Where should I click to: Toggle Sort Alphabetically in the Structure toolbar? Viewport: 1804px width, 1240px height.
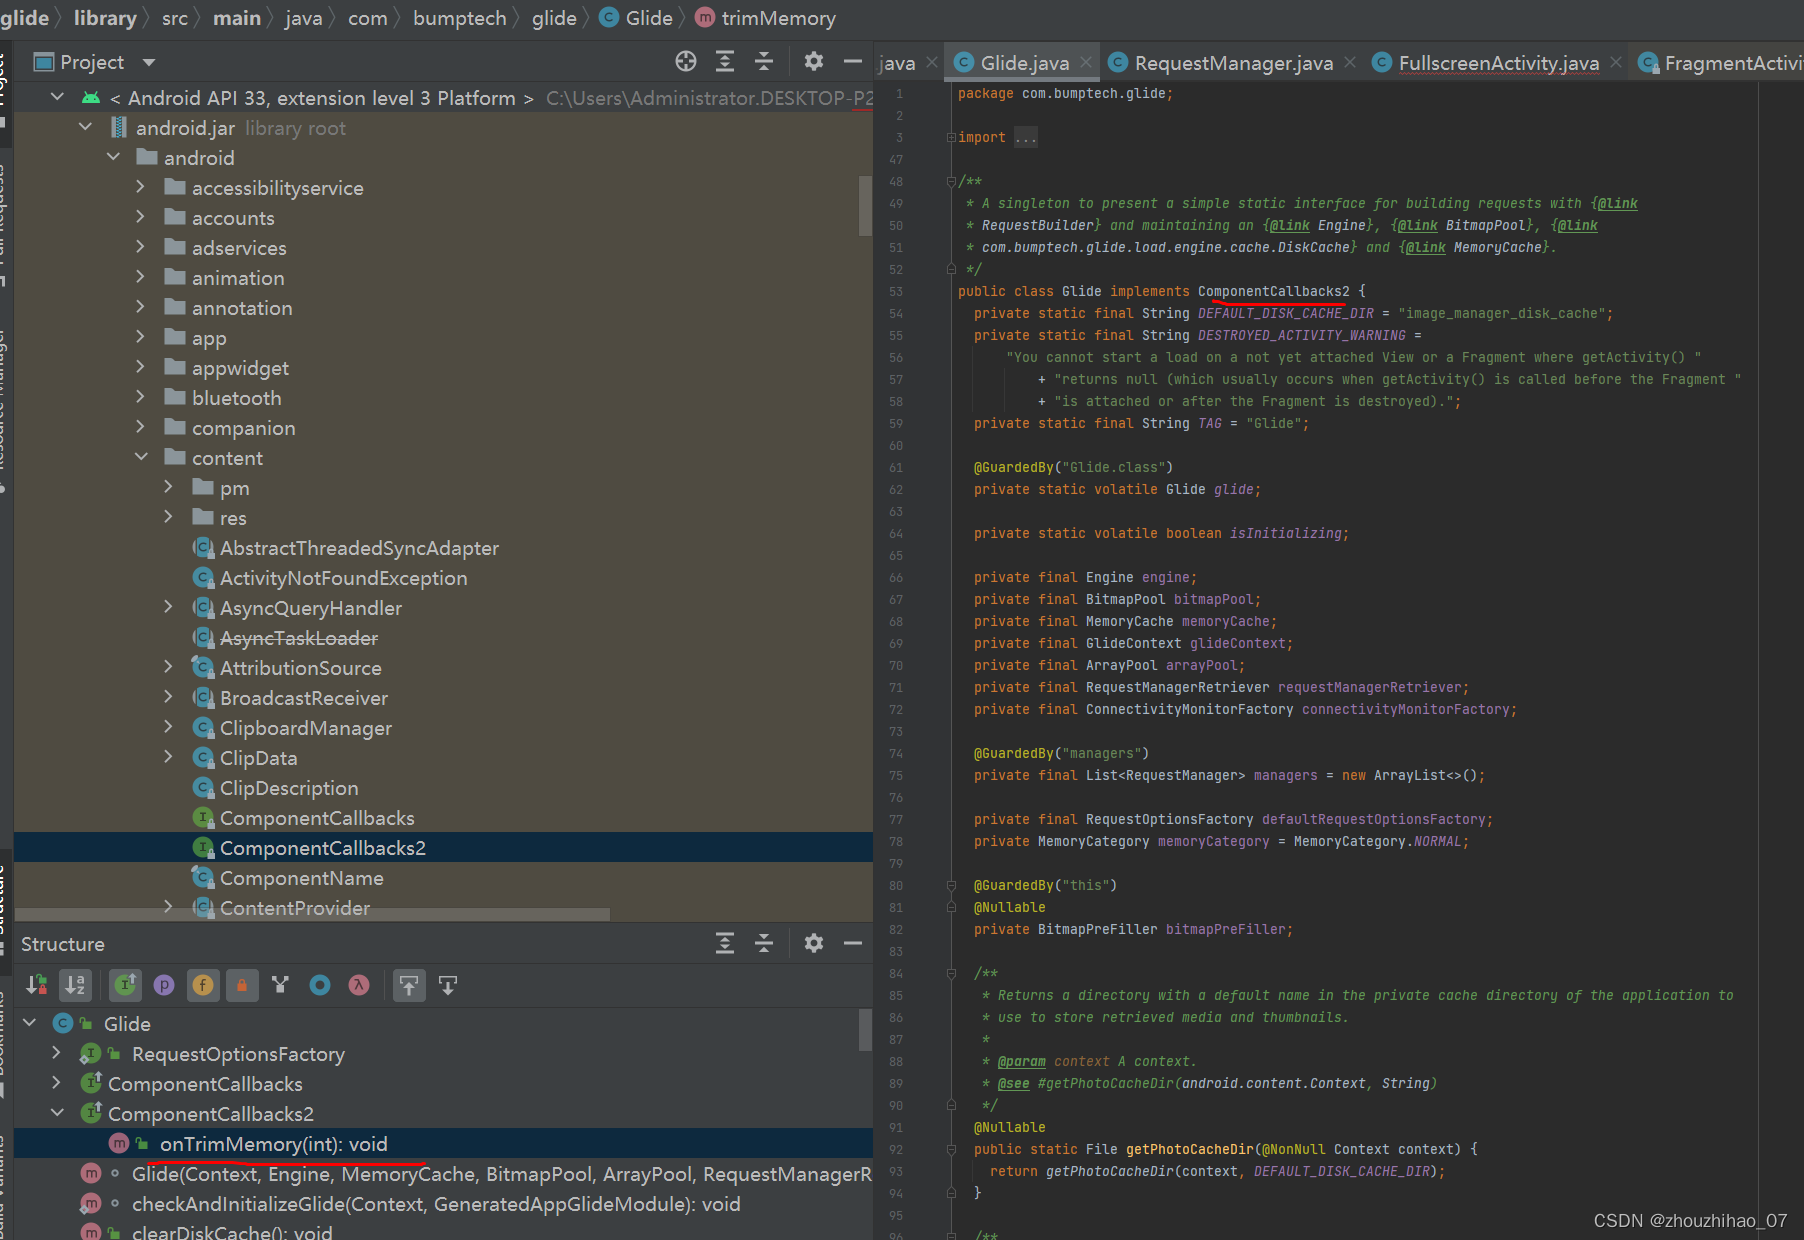[76, 985]
